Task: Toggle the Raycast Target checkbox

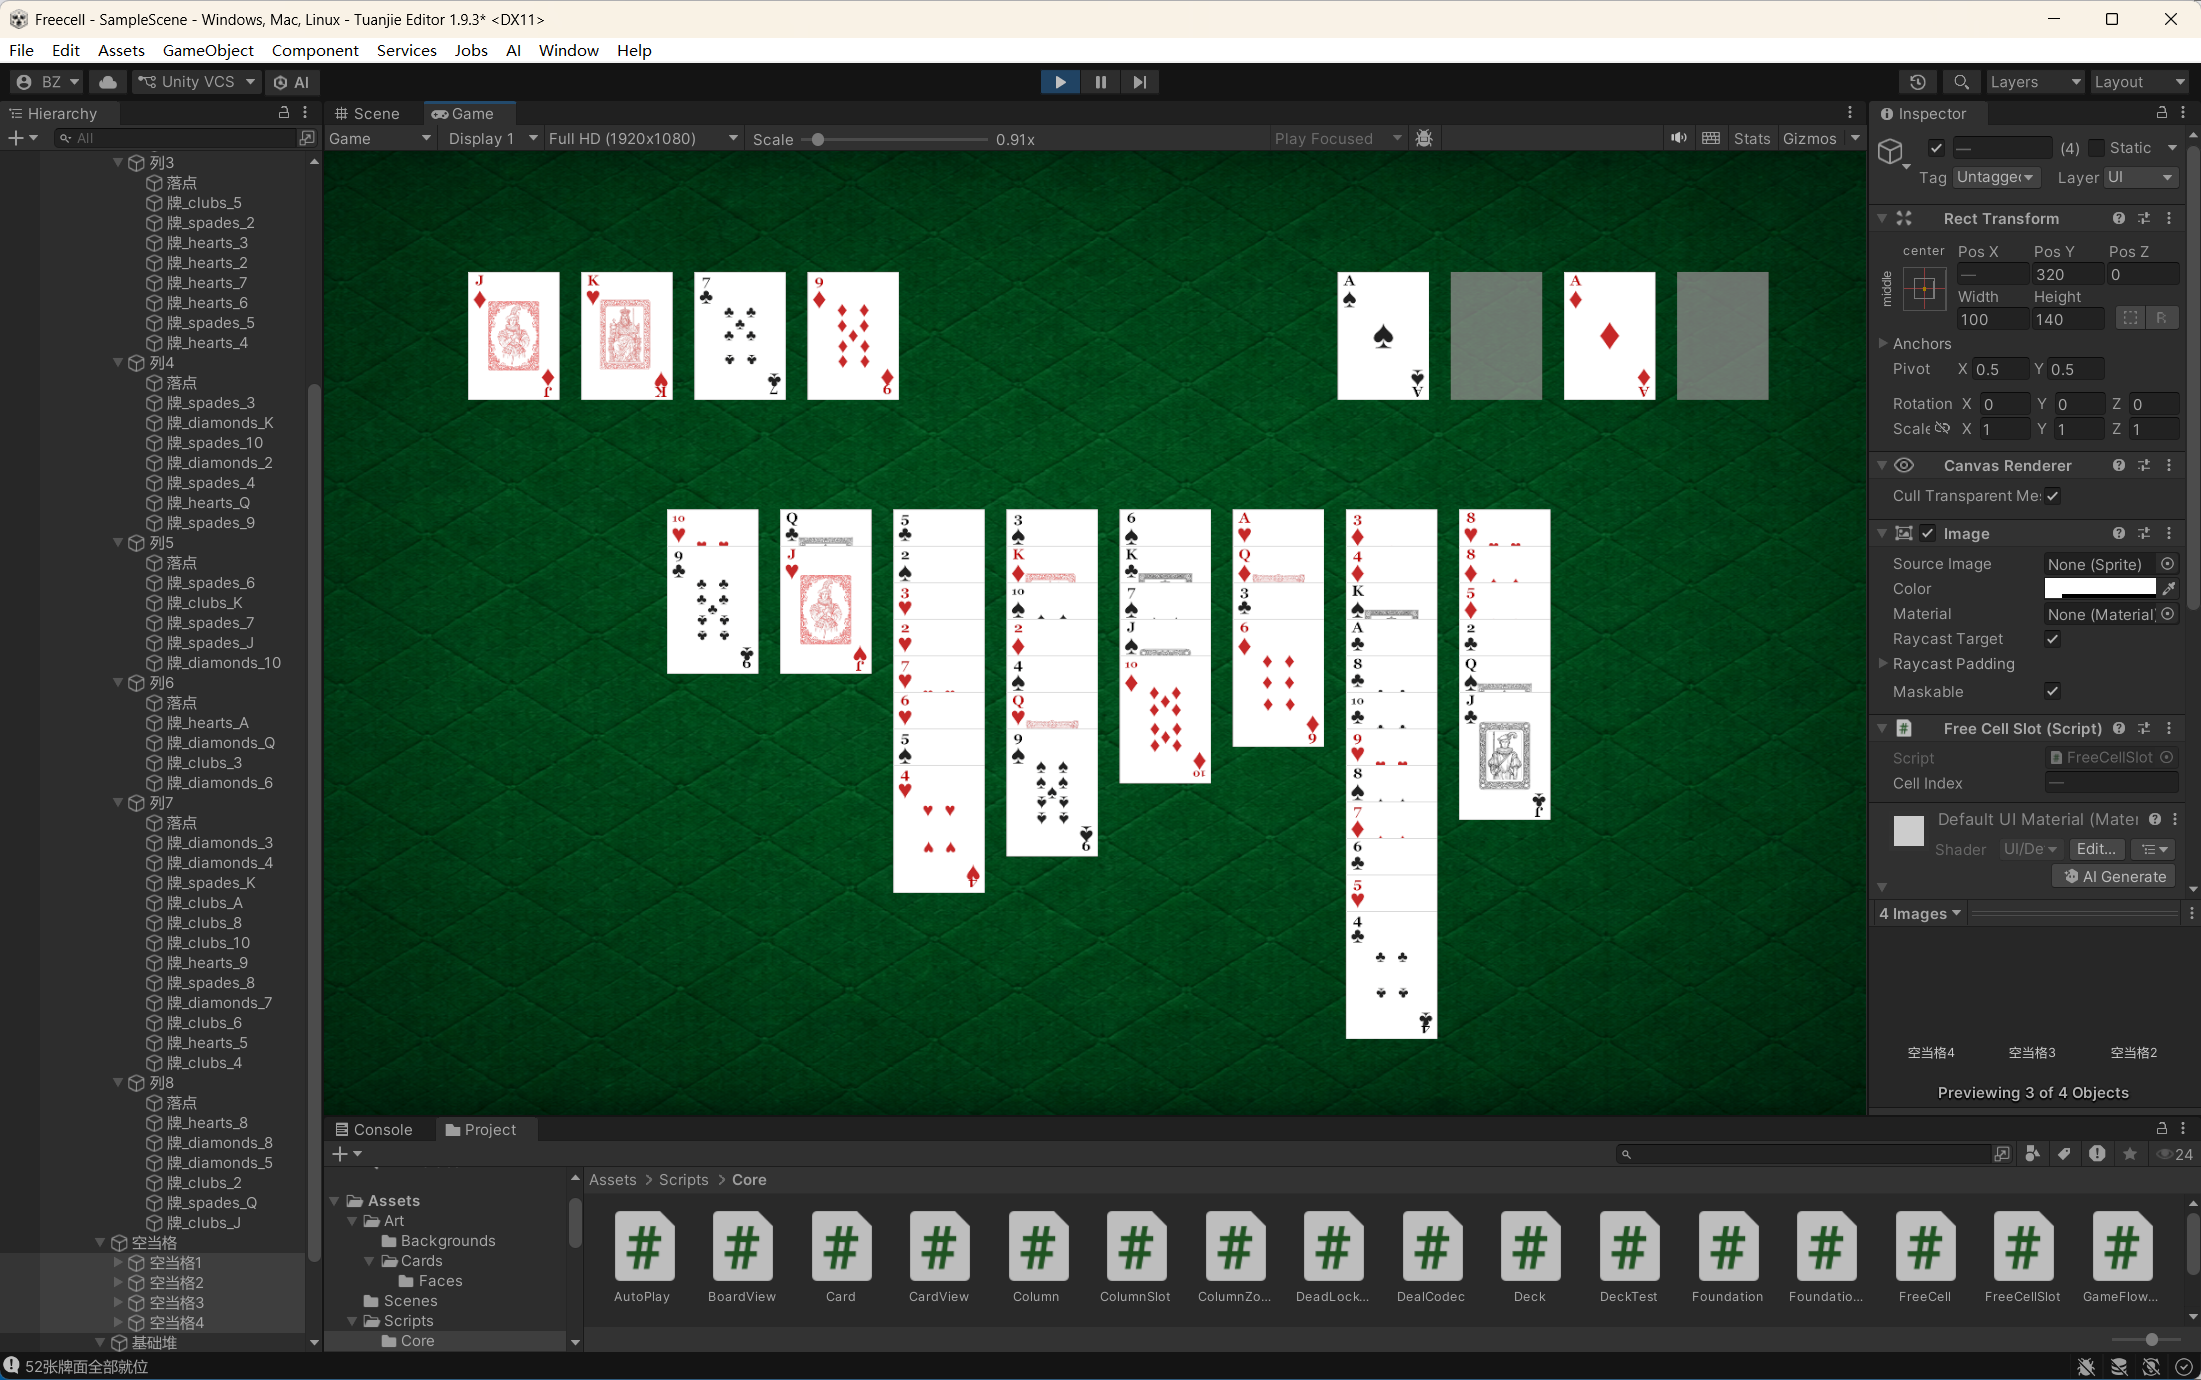Action: pyautogui.click(x=2052, y=639)
